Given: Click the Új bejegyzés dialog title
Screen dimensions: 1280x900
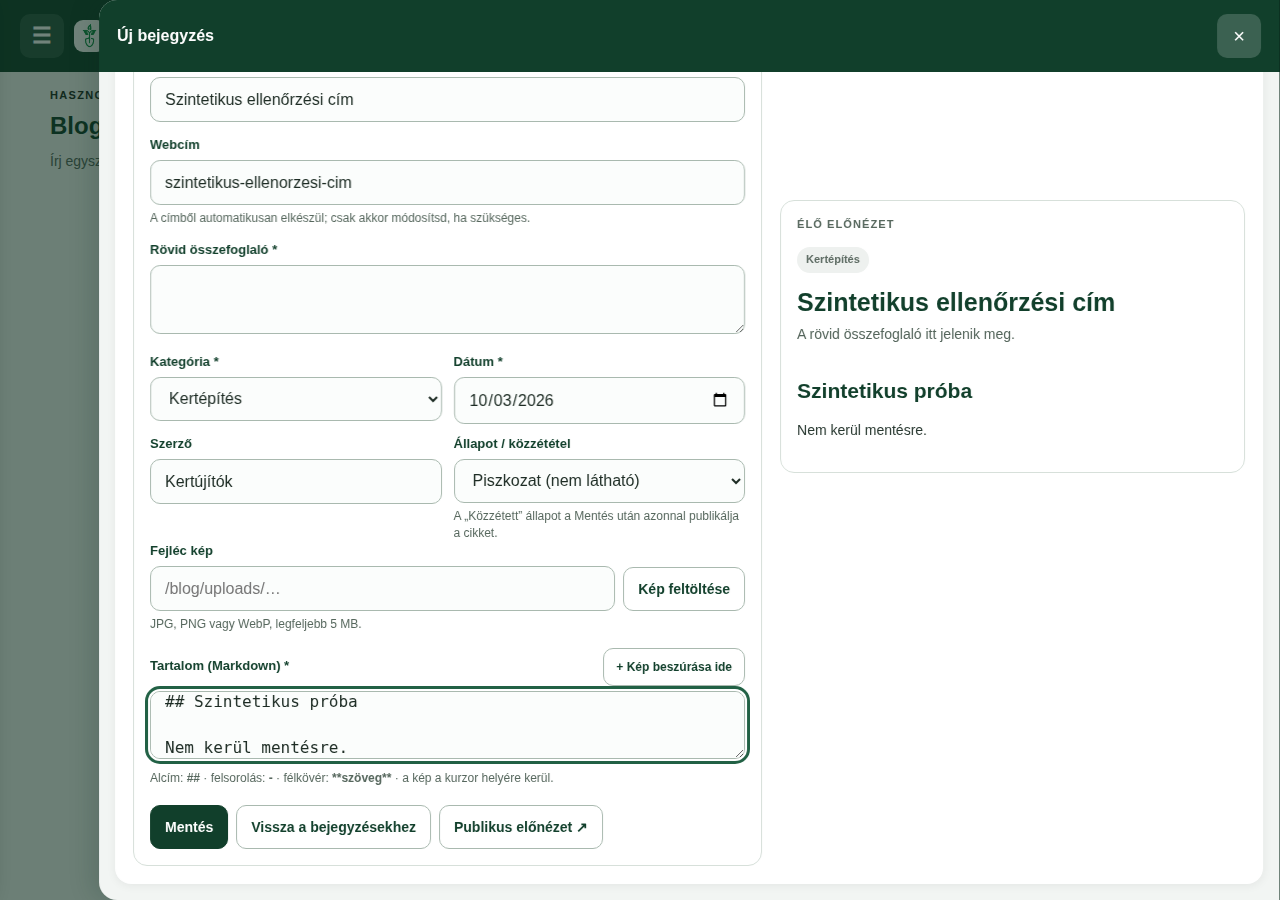Looking at the screenshot, I should [165, 36].
